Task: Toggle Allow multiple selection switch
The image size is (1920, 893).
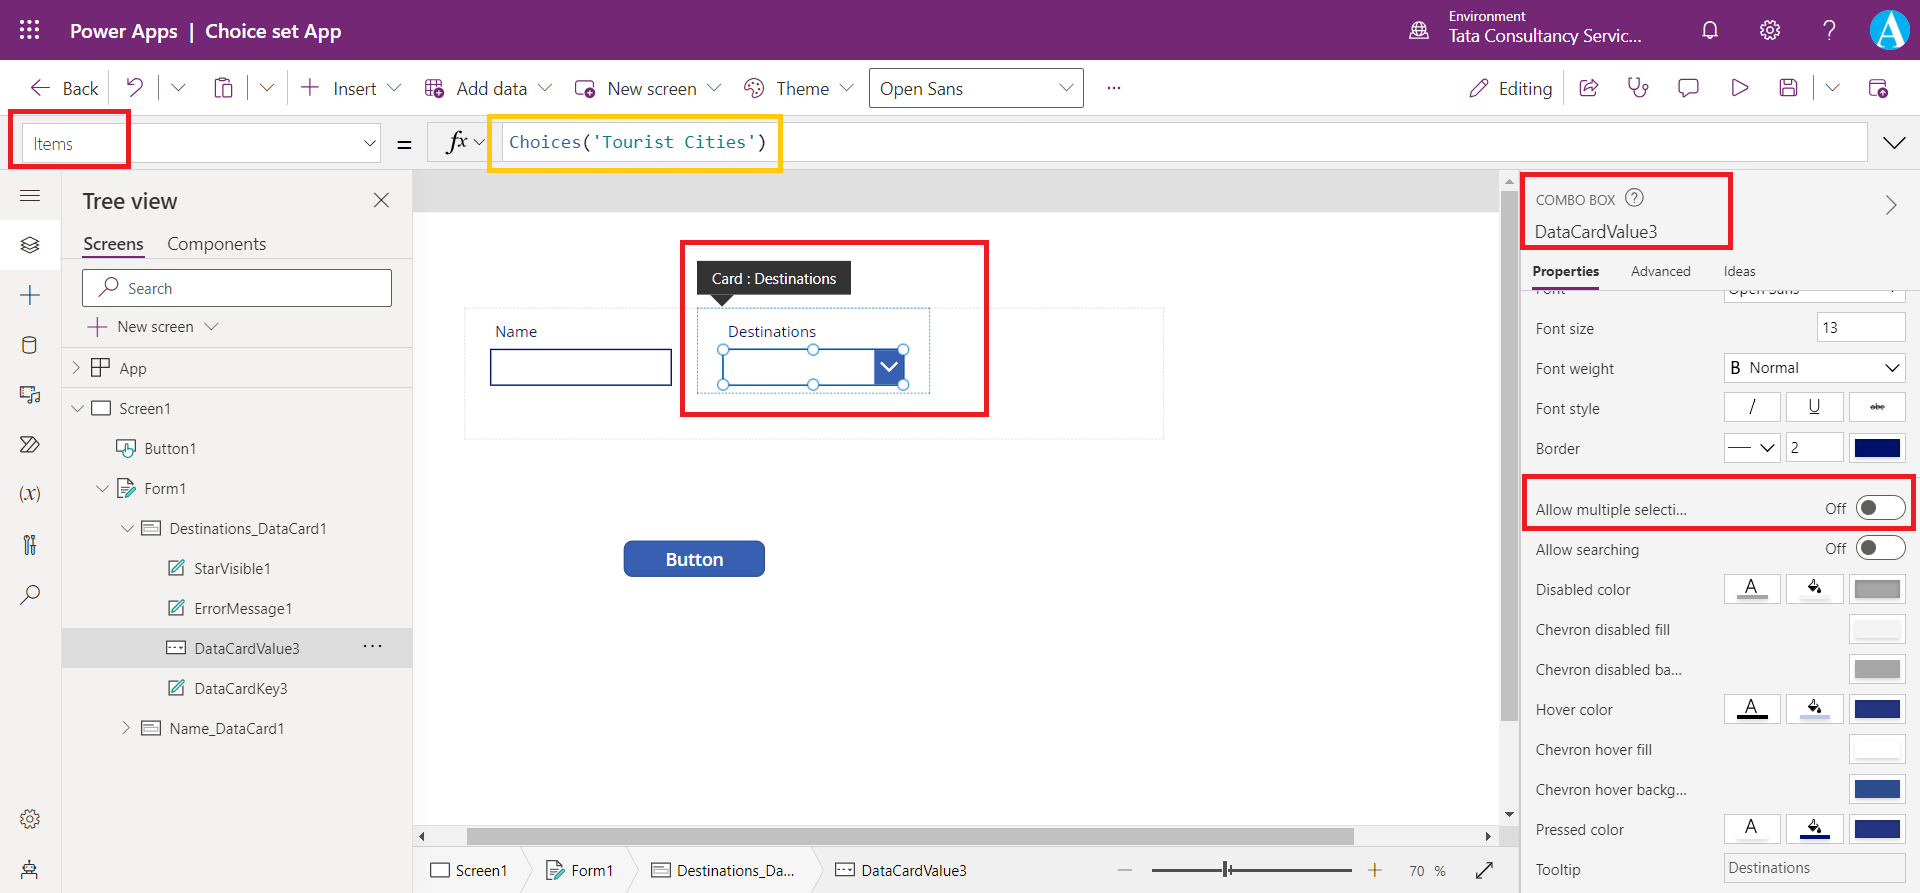Action: (1880, 508)
